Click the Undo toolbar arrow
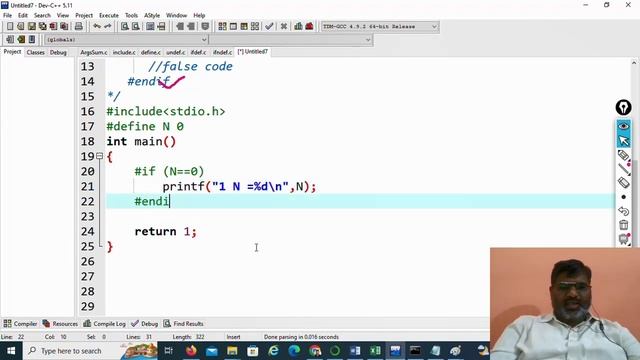 coord(97,27)
